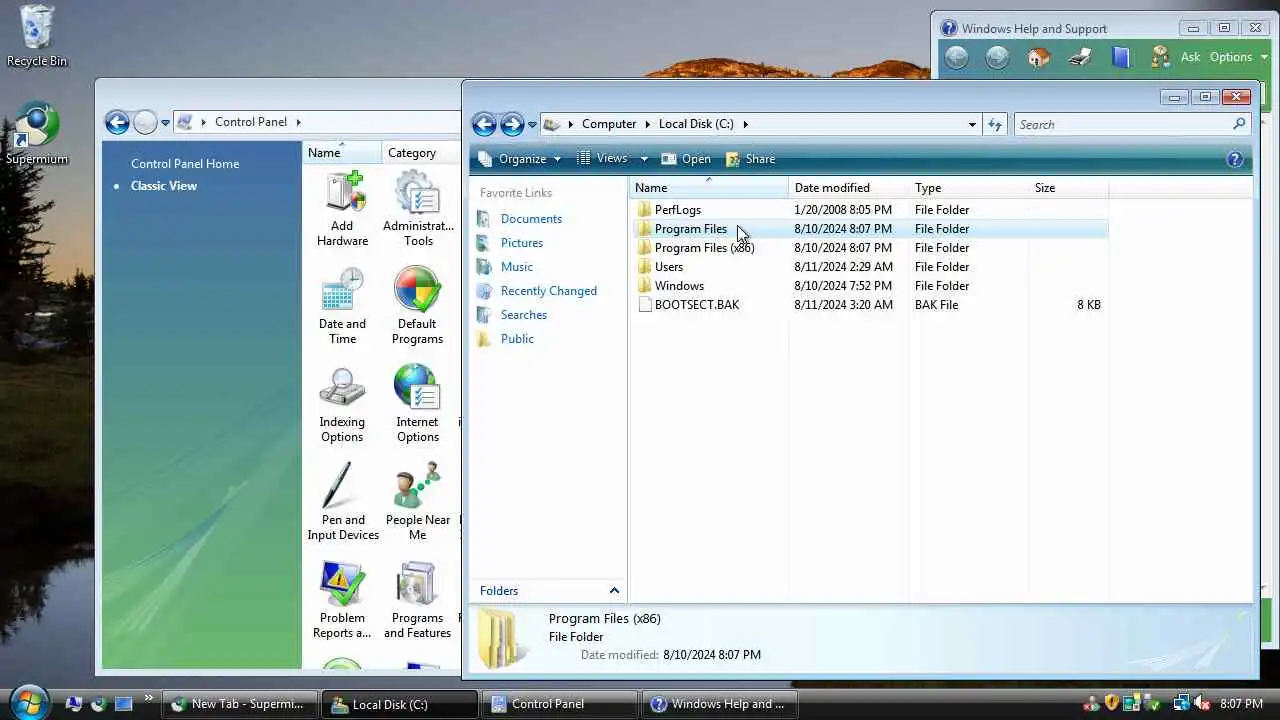The image size is (1280, 720).
Task: Select the Users folder
Action: tap(669, 267)
